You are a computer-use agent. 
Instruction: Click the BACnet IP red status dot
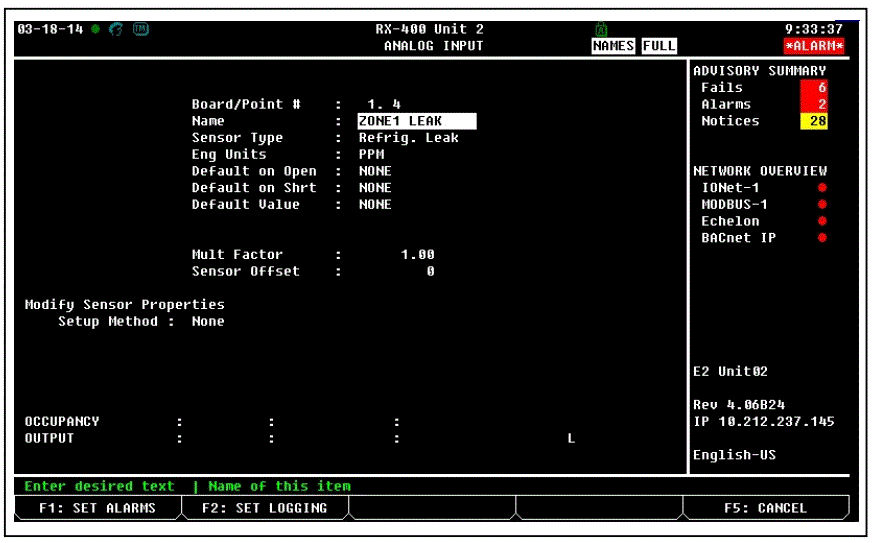(822, 238)
